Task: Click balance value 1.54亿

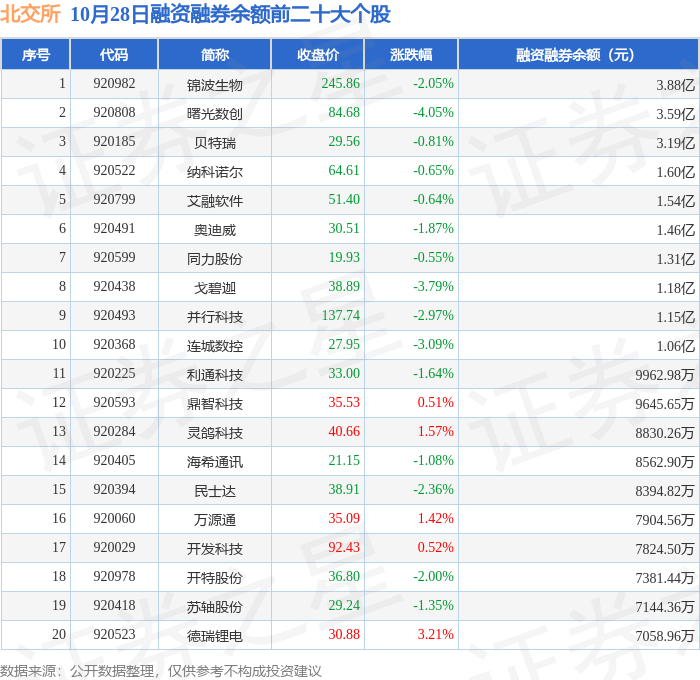Action: coord(675,201)
